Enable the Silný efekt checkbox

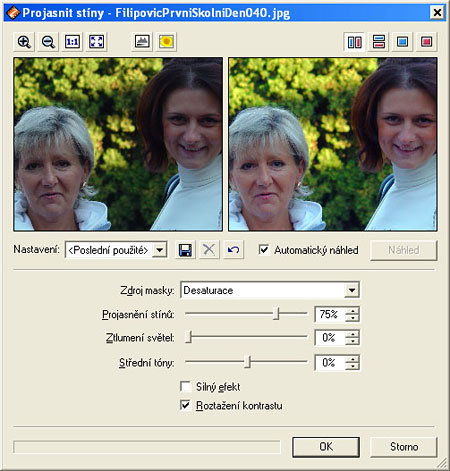click(185, 387)
